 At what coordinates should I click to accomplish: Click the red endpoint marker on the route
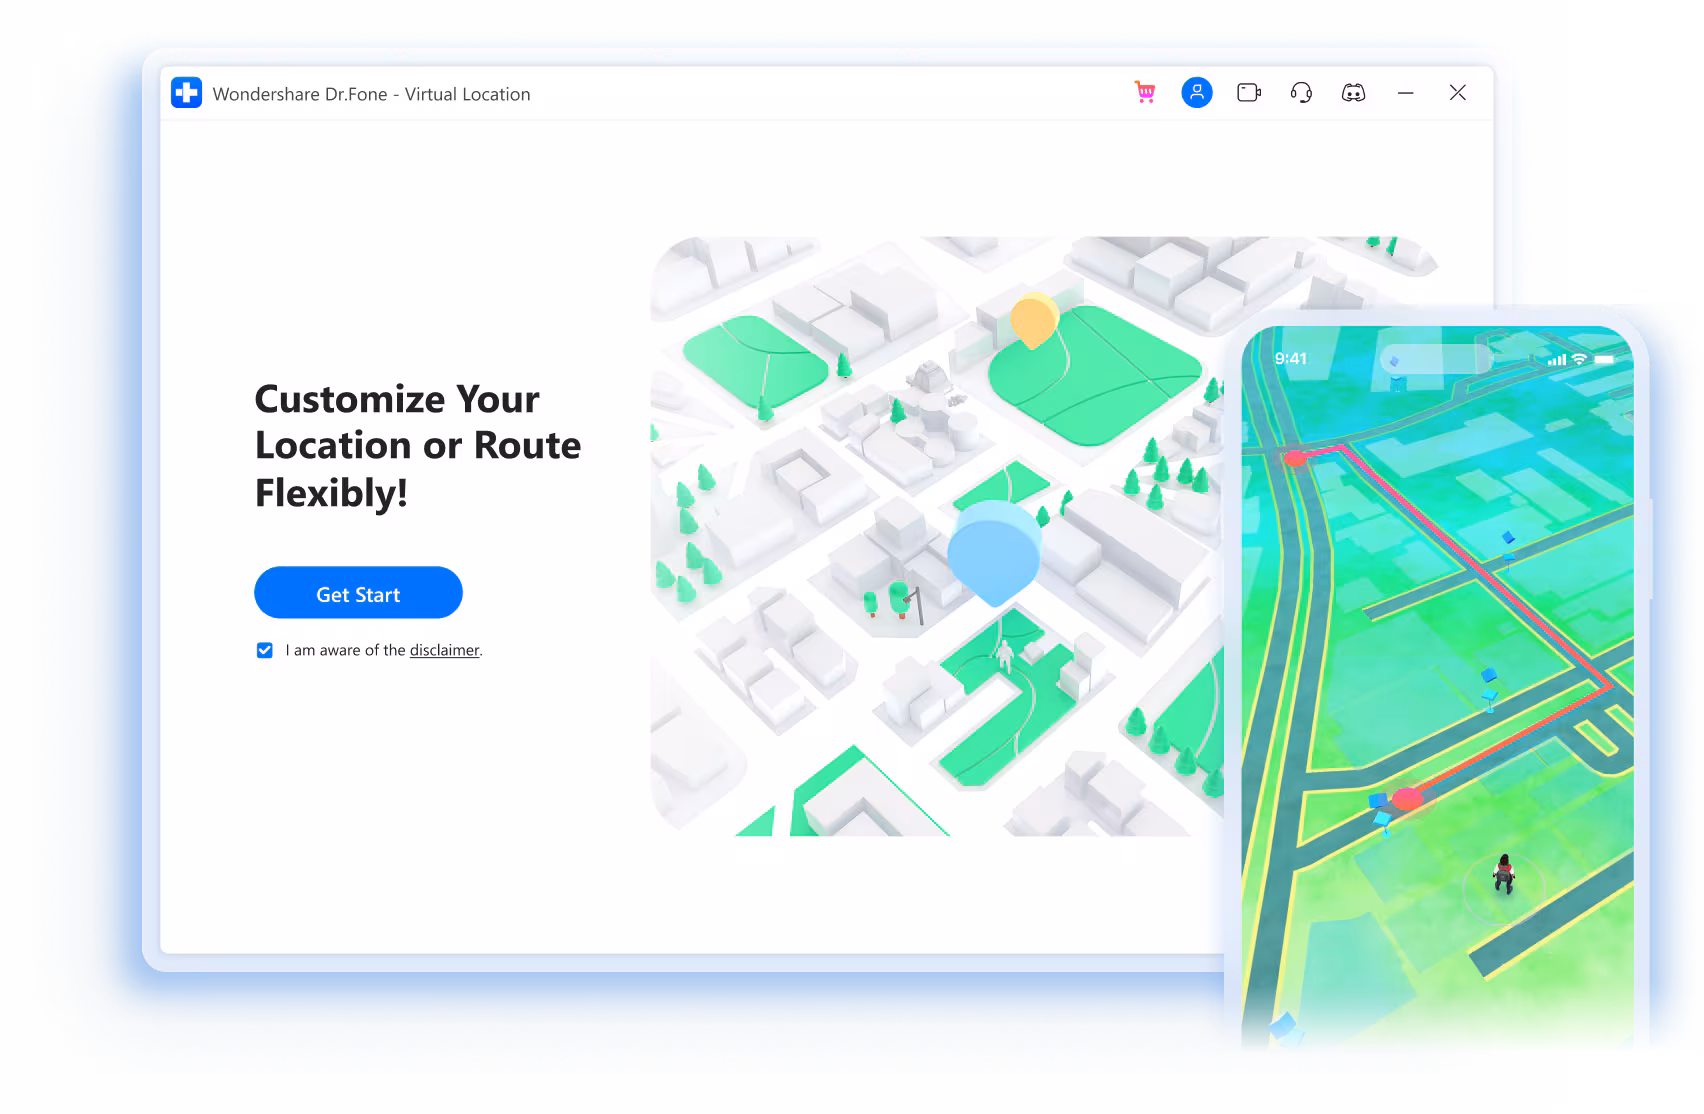pos(1406,797)
